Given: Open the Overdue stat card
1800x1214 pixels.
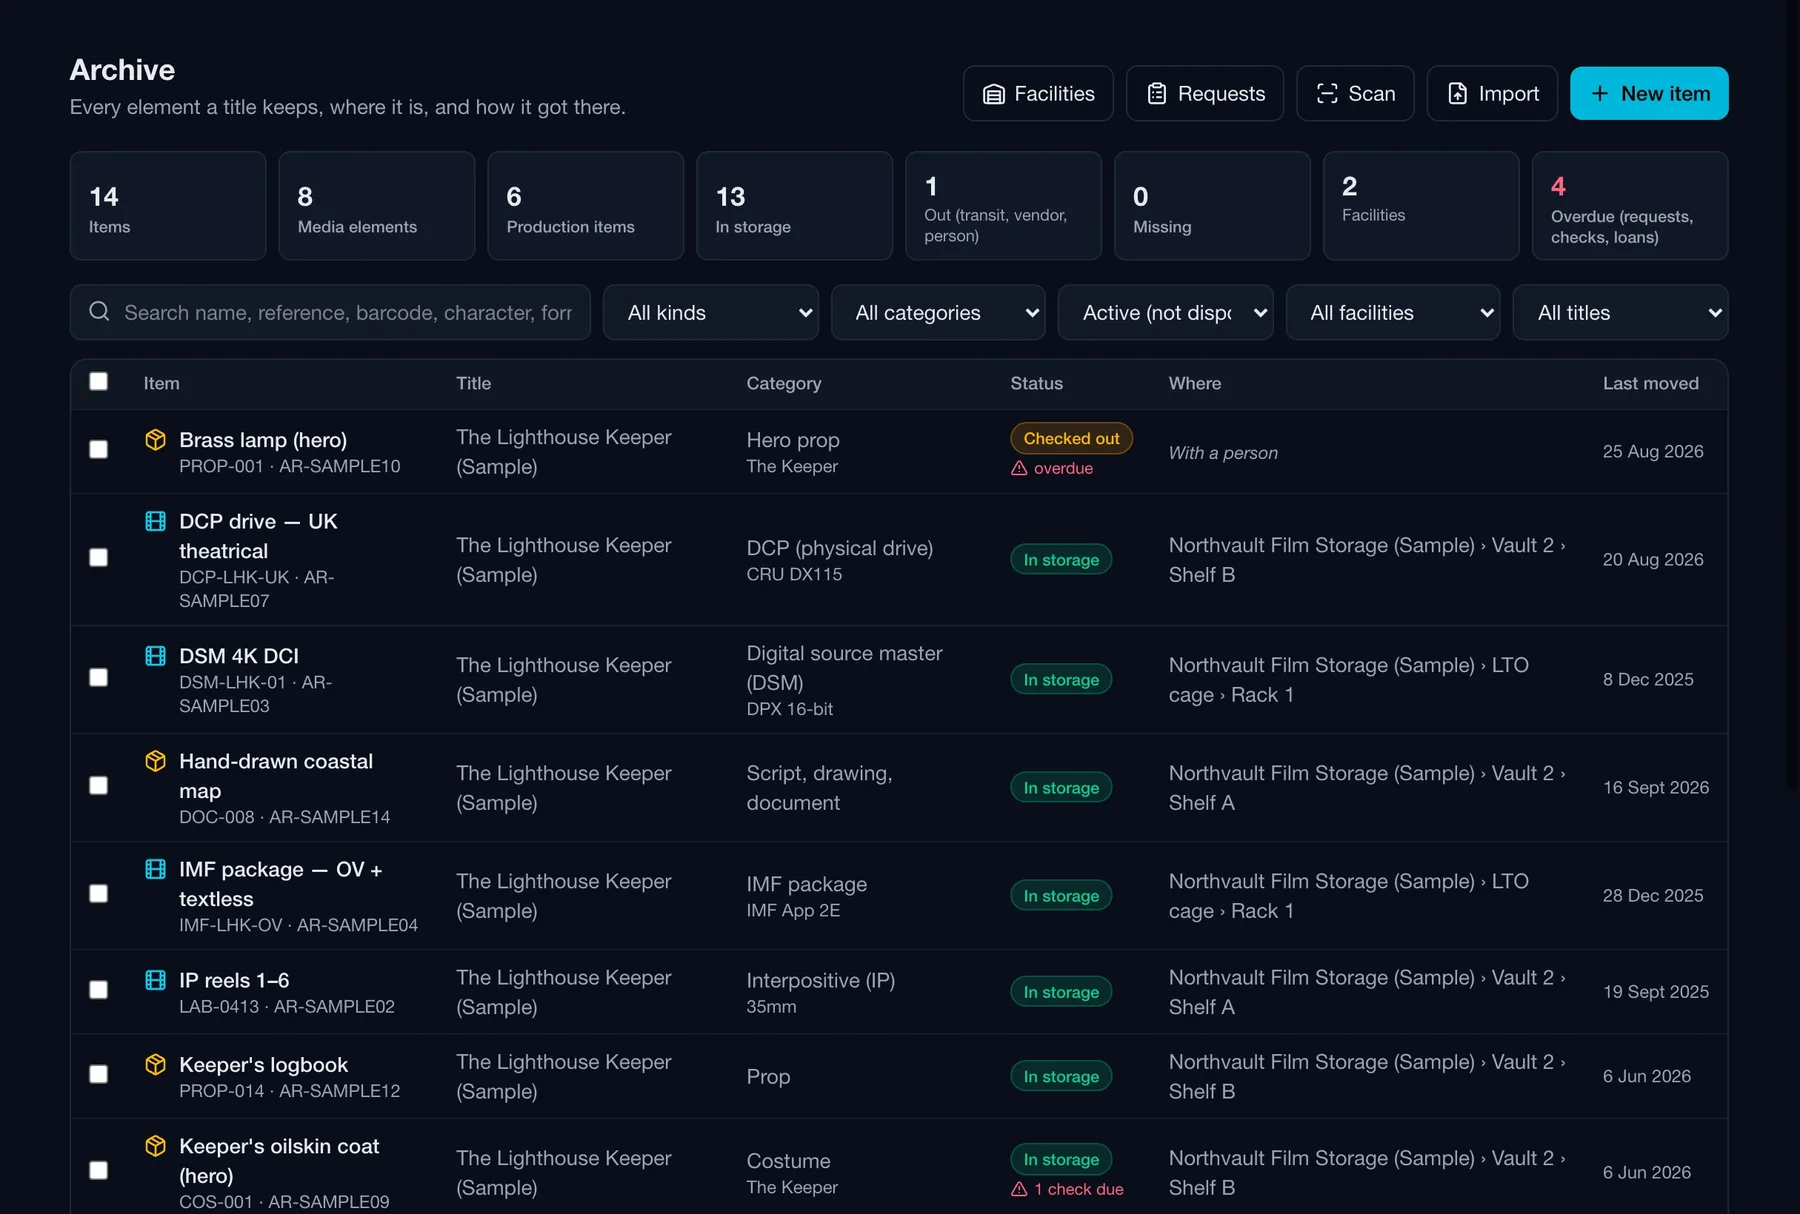Looking at the screenshot, I should click(x=1630, y=206).
